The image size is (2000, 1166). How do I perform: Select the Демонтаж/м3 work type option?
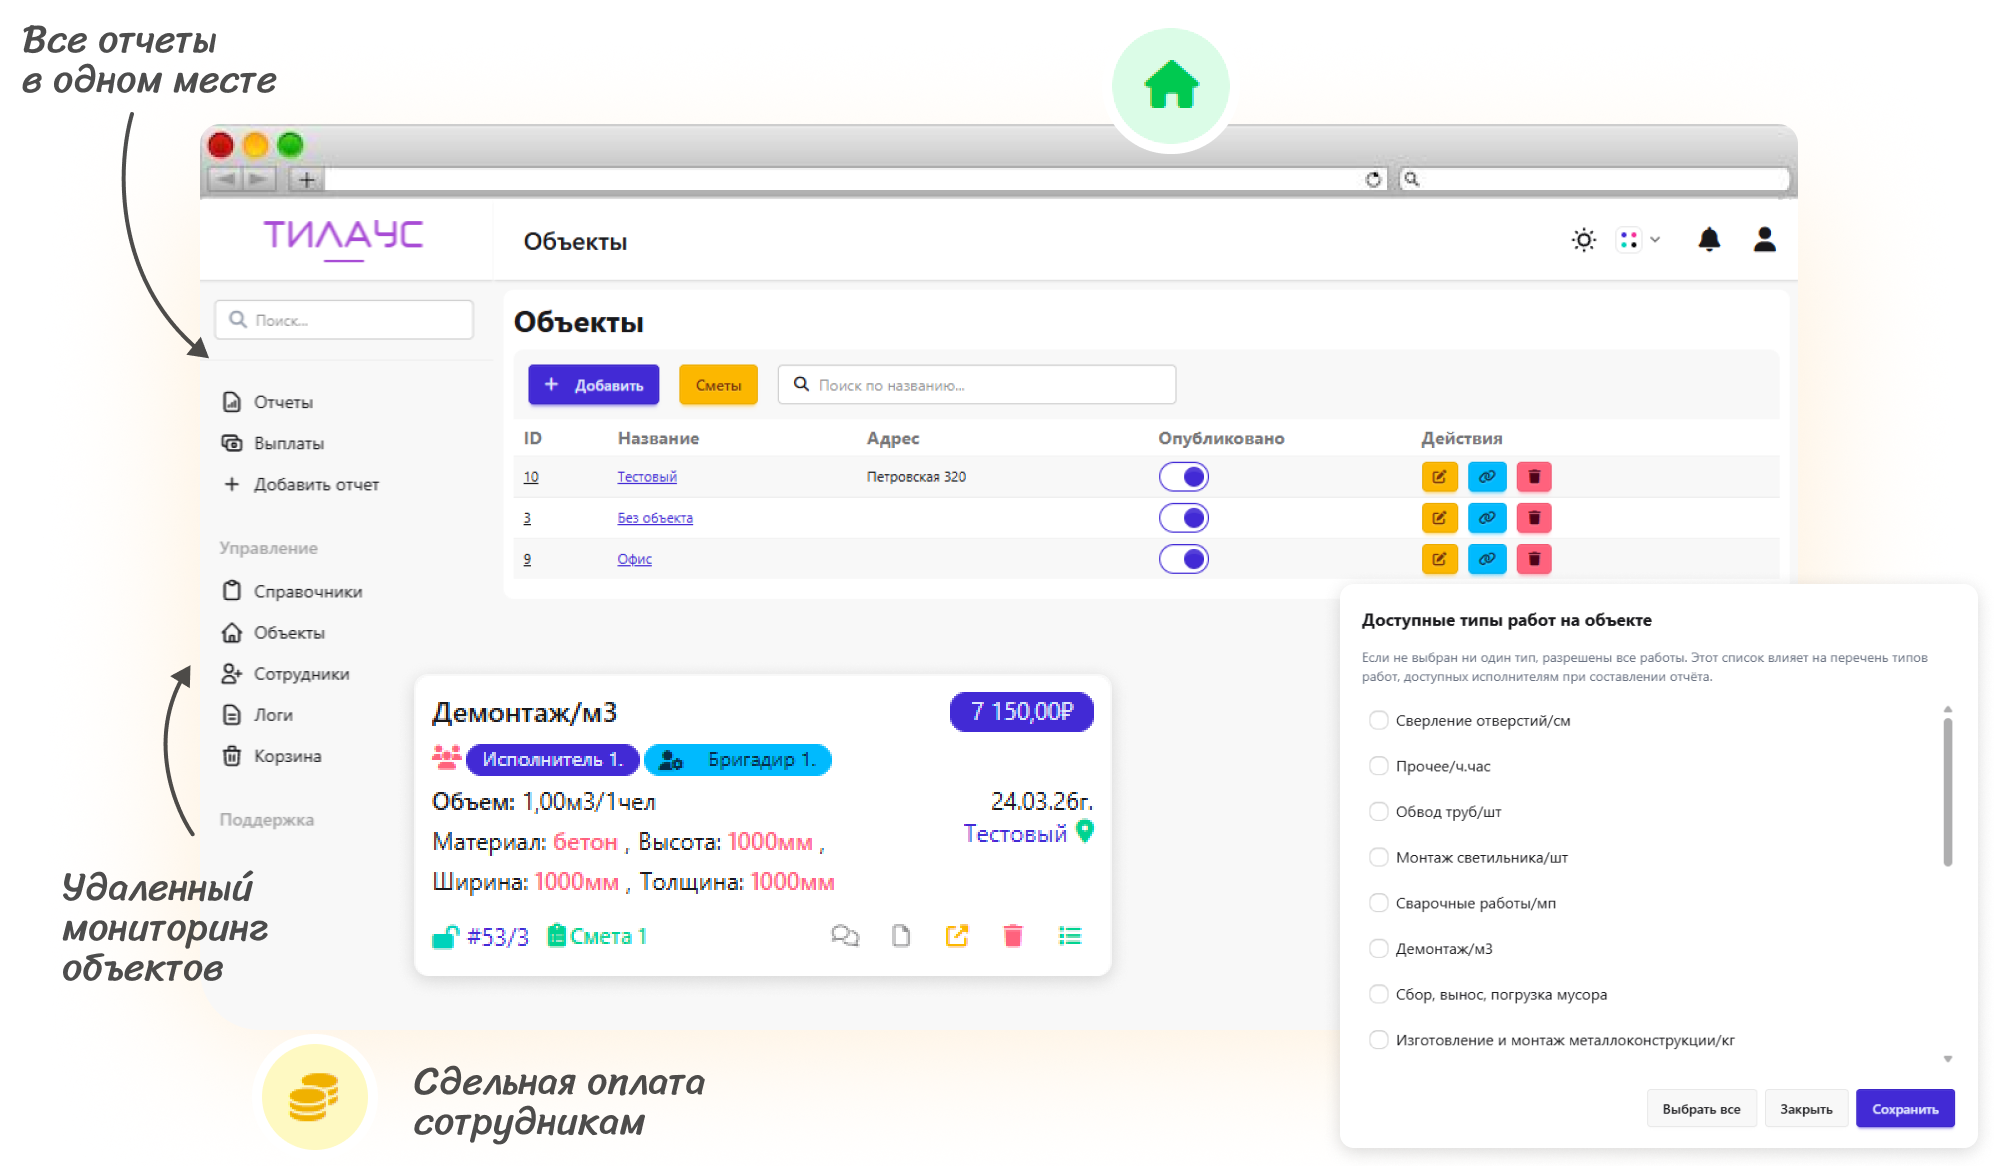[1378, 948]
